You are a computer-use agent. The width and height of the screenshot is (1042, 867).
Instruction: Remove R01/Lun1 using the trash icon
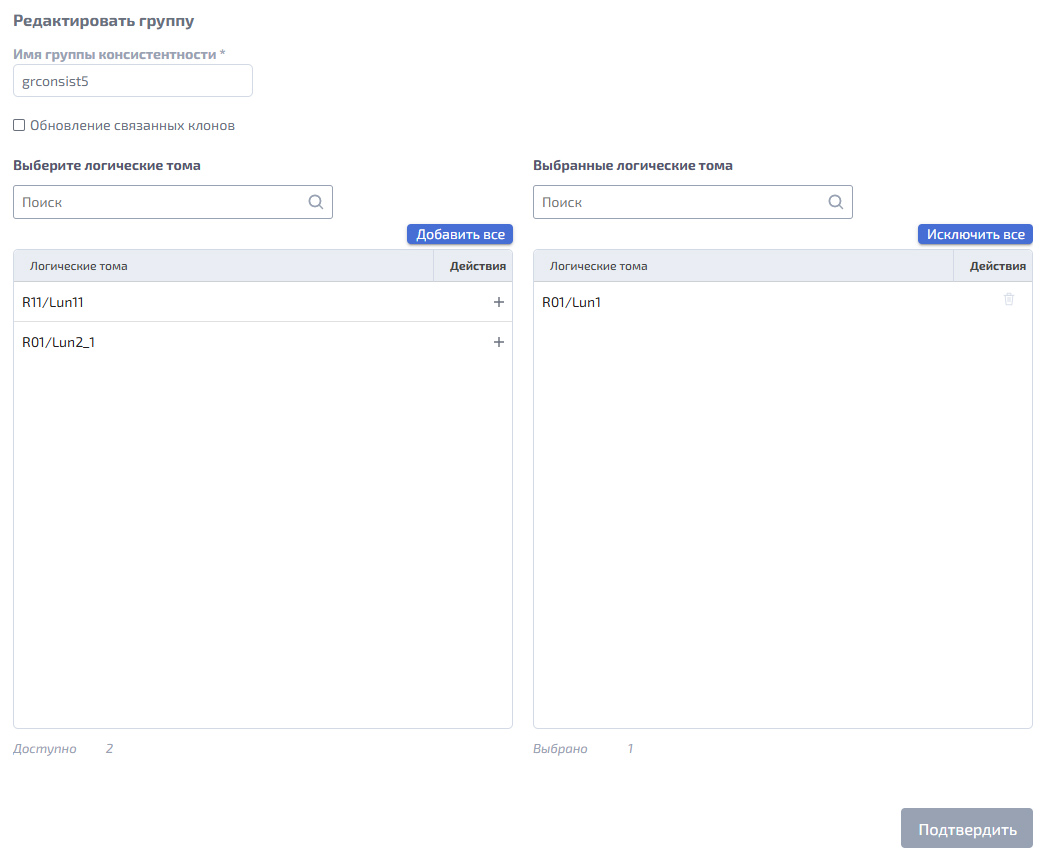point(1009,300)
